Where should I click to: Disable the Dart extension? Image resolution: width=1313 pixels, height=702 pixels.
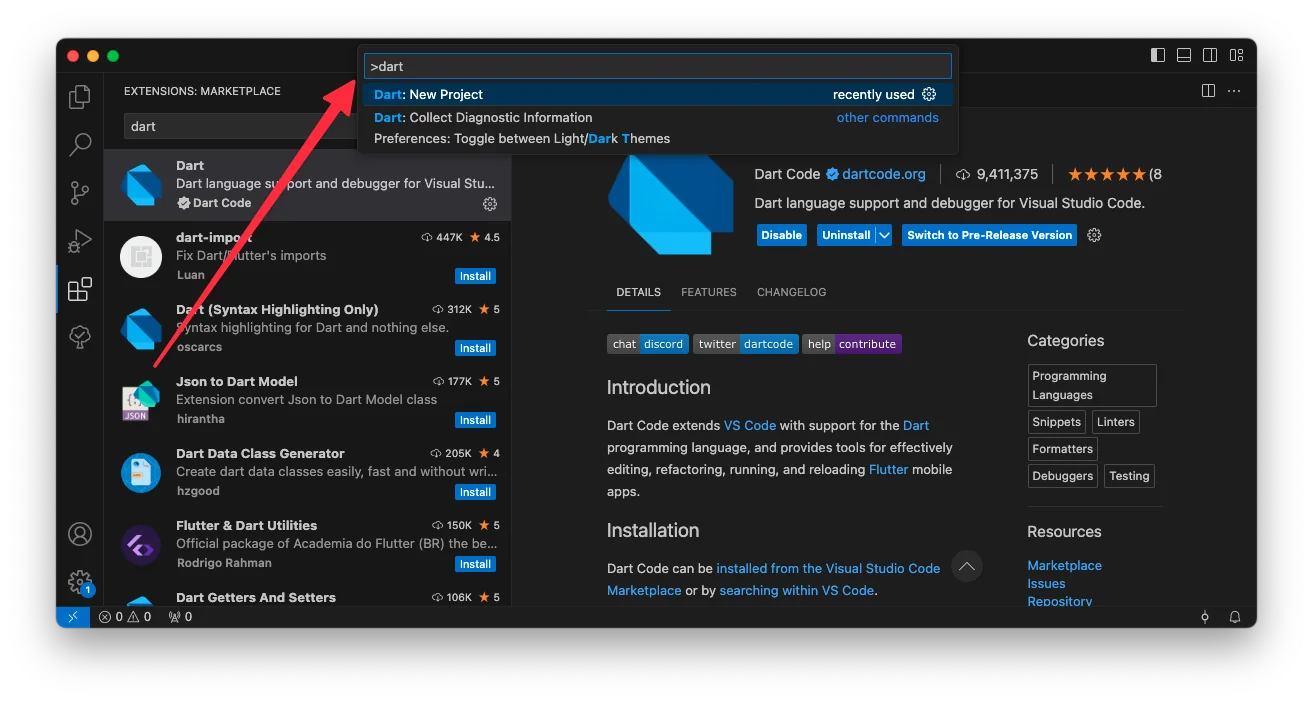[781, 235]
